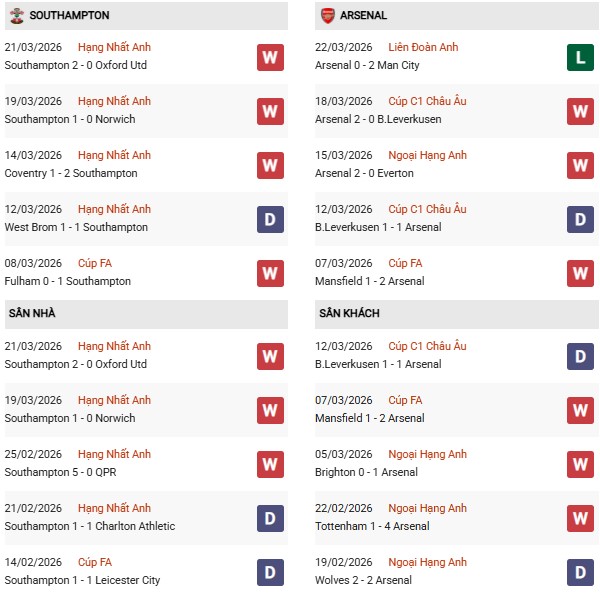The width and height of the screenshot is (600, 594).
Task: Click W badge for Arsenal 2-0 Everton
Action: point(580,165)
